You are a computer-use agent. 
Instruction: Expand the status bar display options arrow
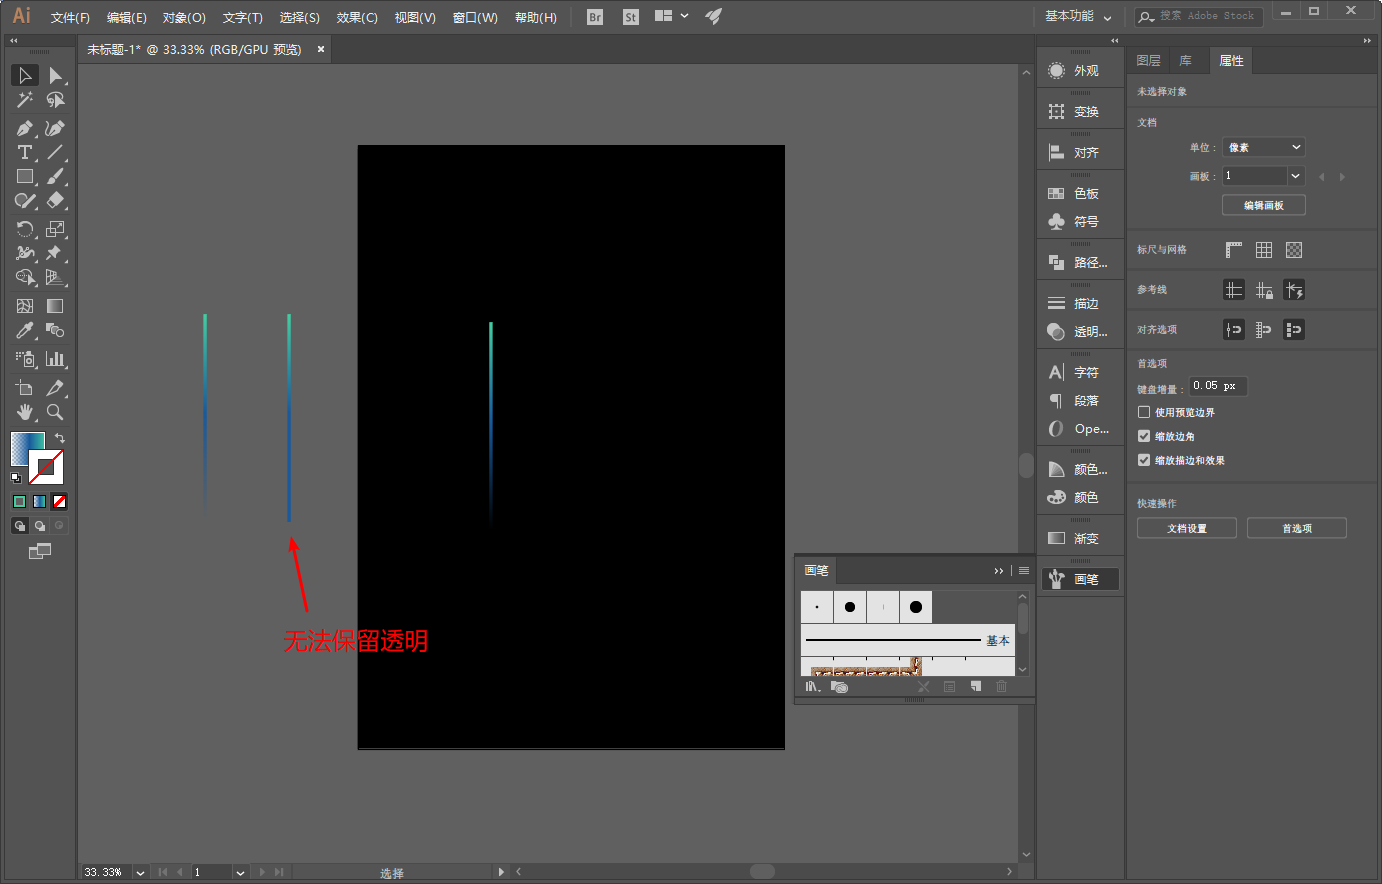click(501, 872)
